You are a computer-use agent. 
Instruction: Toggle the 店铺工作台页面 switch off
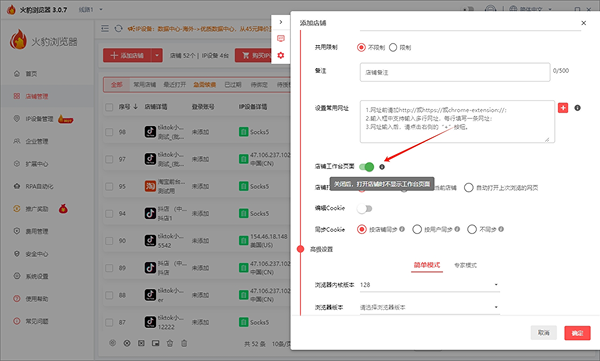367,167
